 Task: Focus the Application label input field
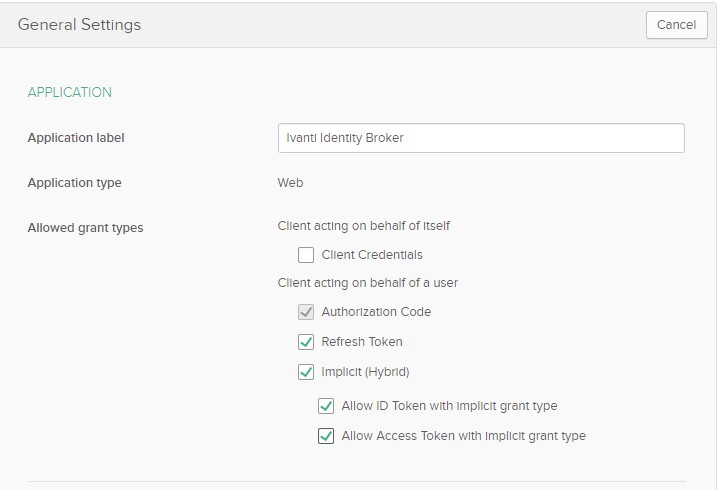tap(481, 138)
